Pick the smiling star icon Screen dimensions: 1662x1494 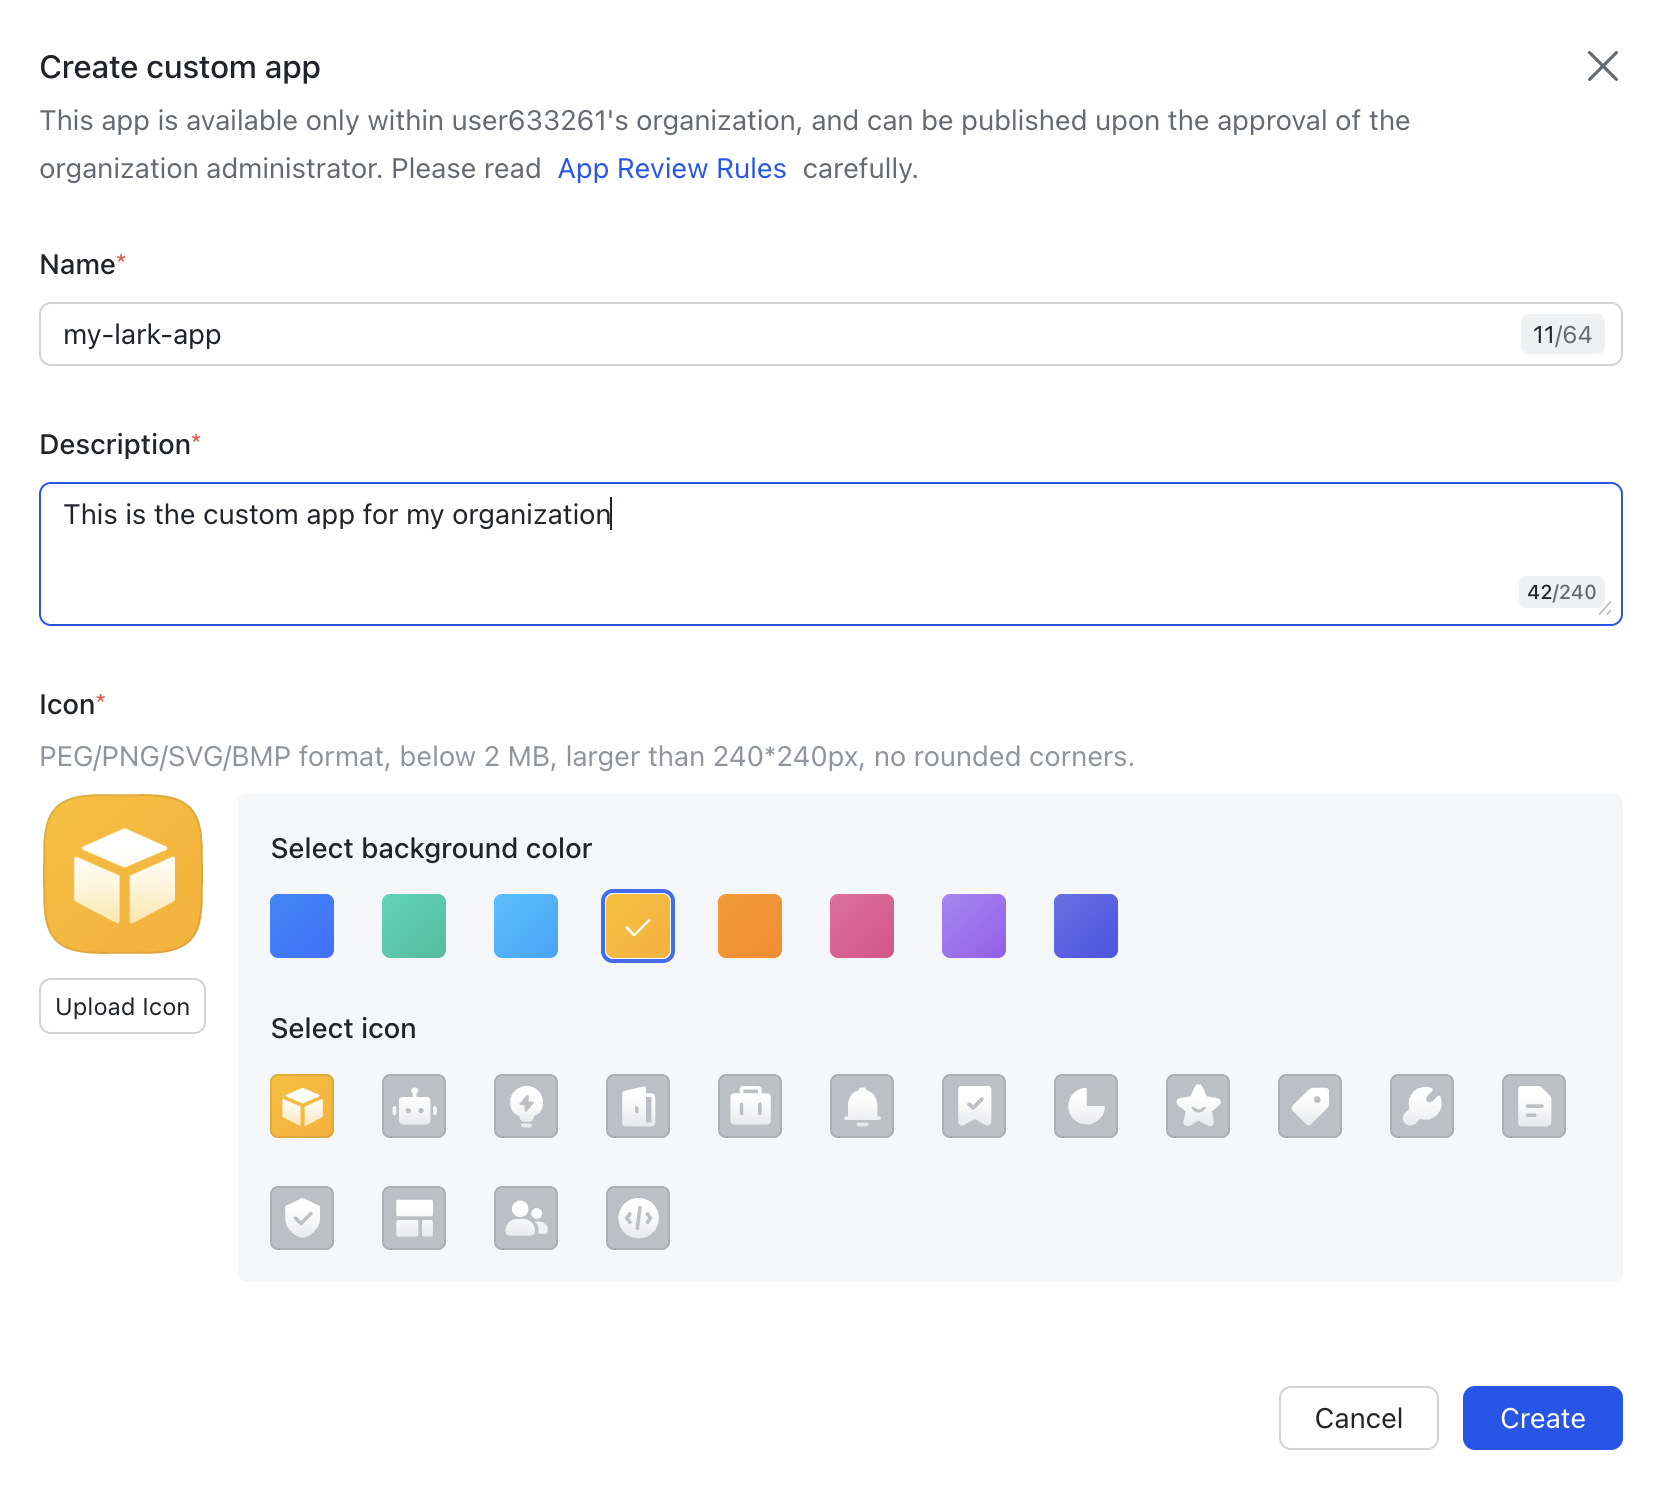(1198, 1106)
